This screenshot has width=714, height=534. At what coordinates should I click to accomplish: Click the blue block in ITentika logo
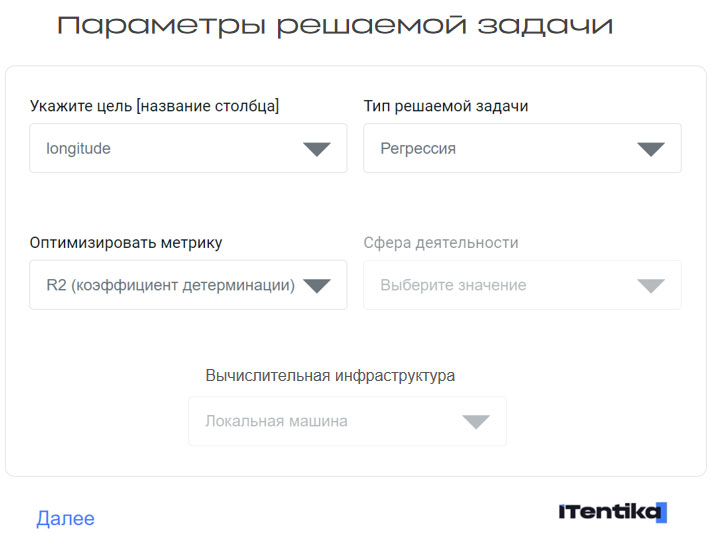pos(662,513)
